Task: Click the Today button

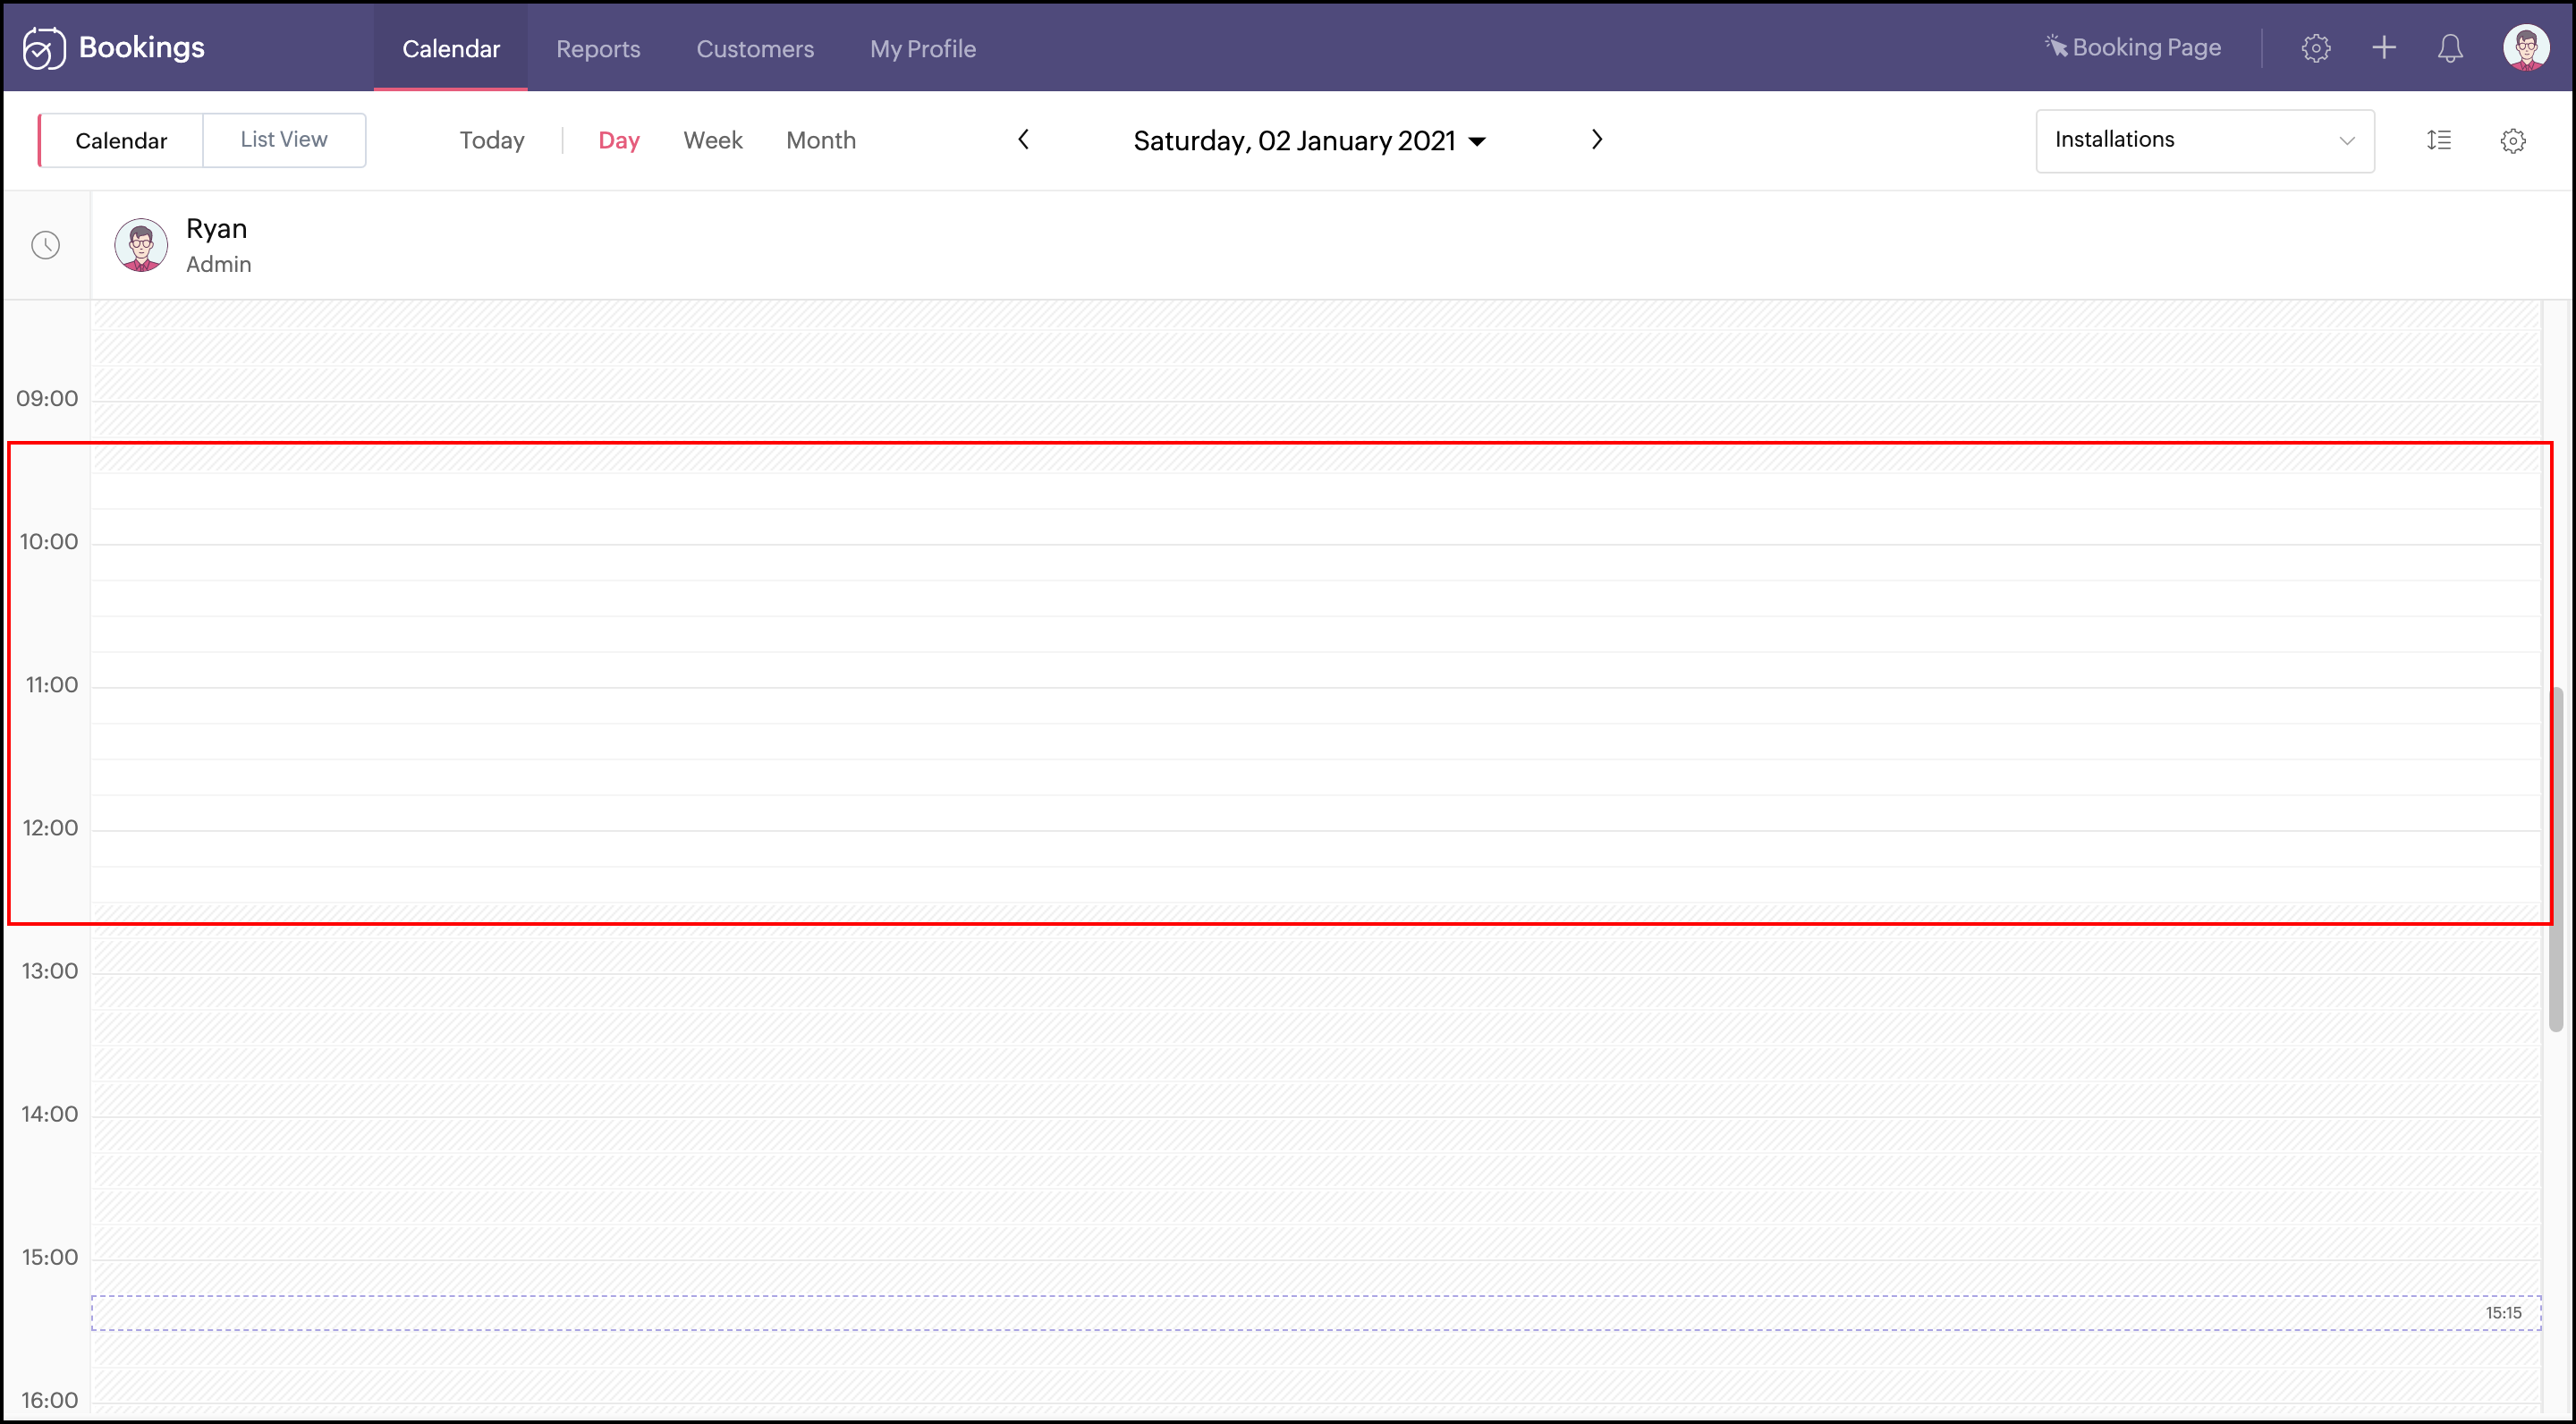Action: (x=492, y=140)
